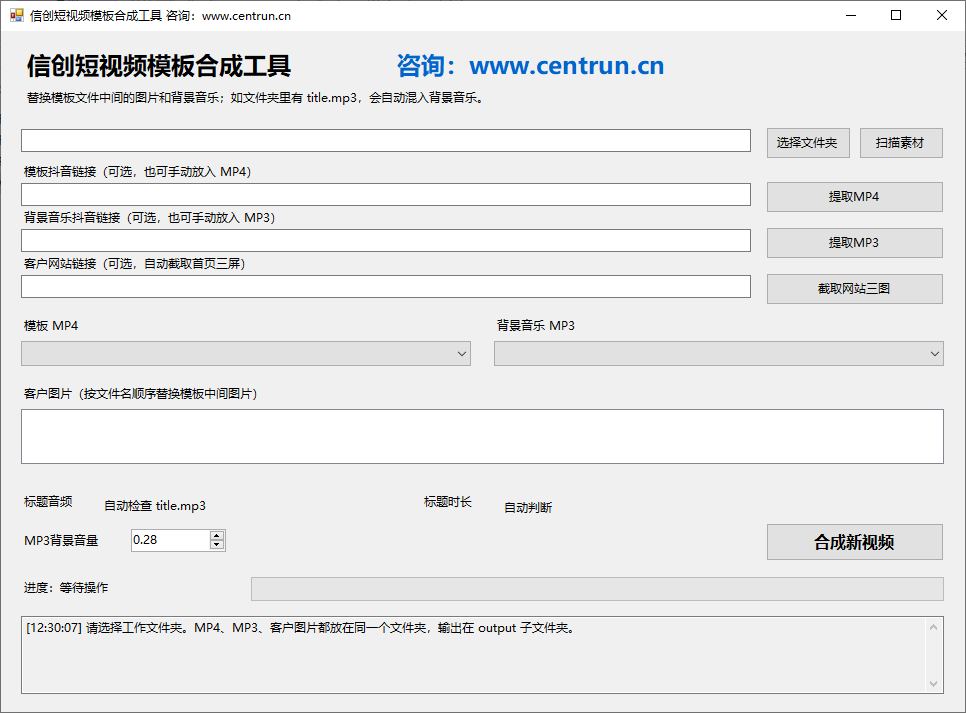Focus the work folder path field
The width and height of the screenshot is (966, 713).
386,141
